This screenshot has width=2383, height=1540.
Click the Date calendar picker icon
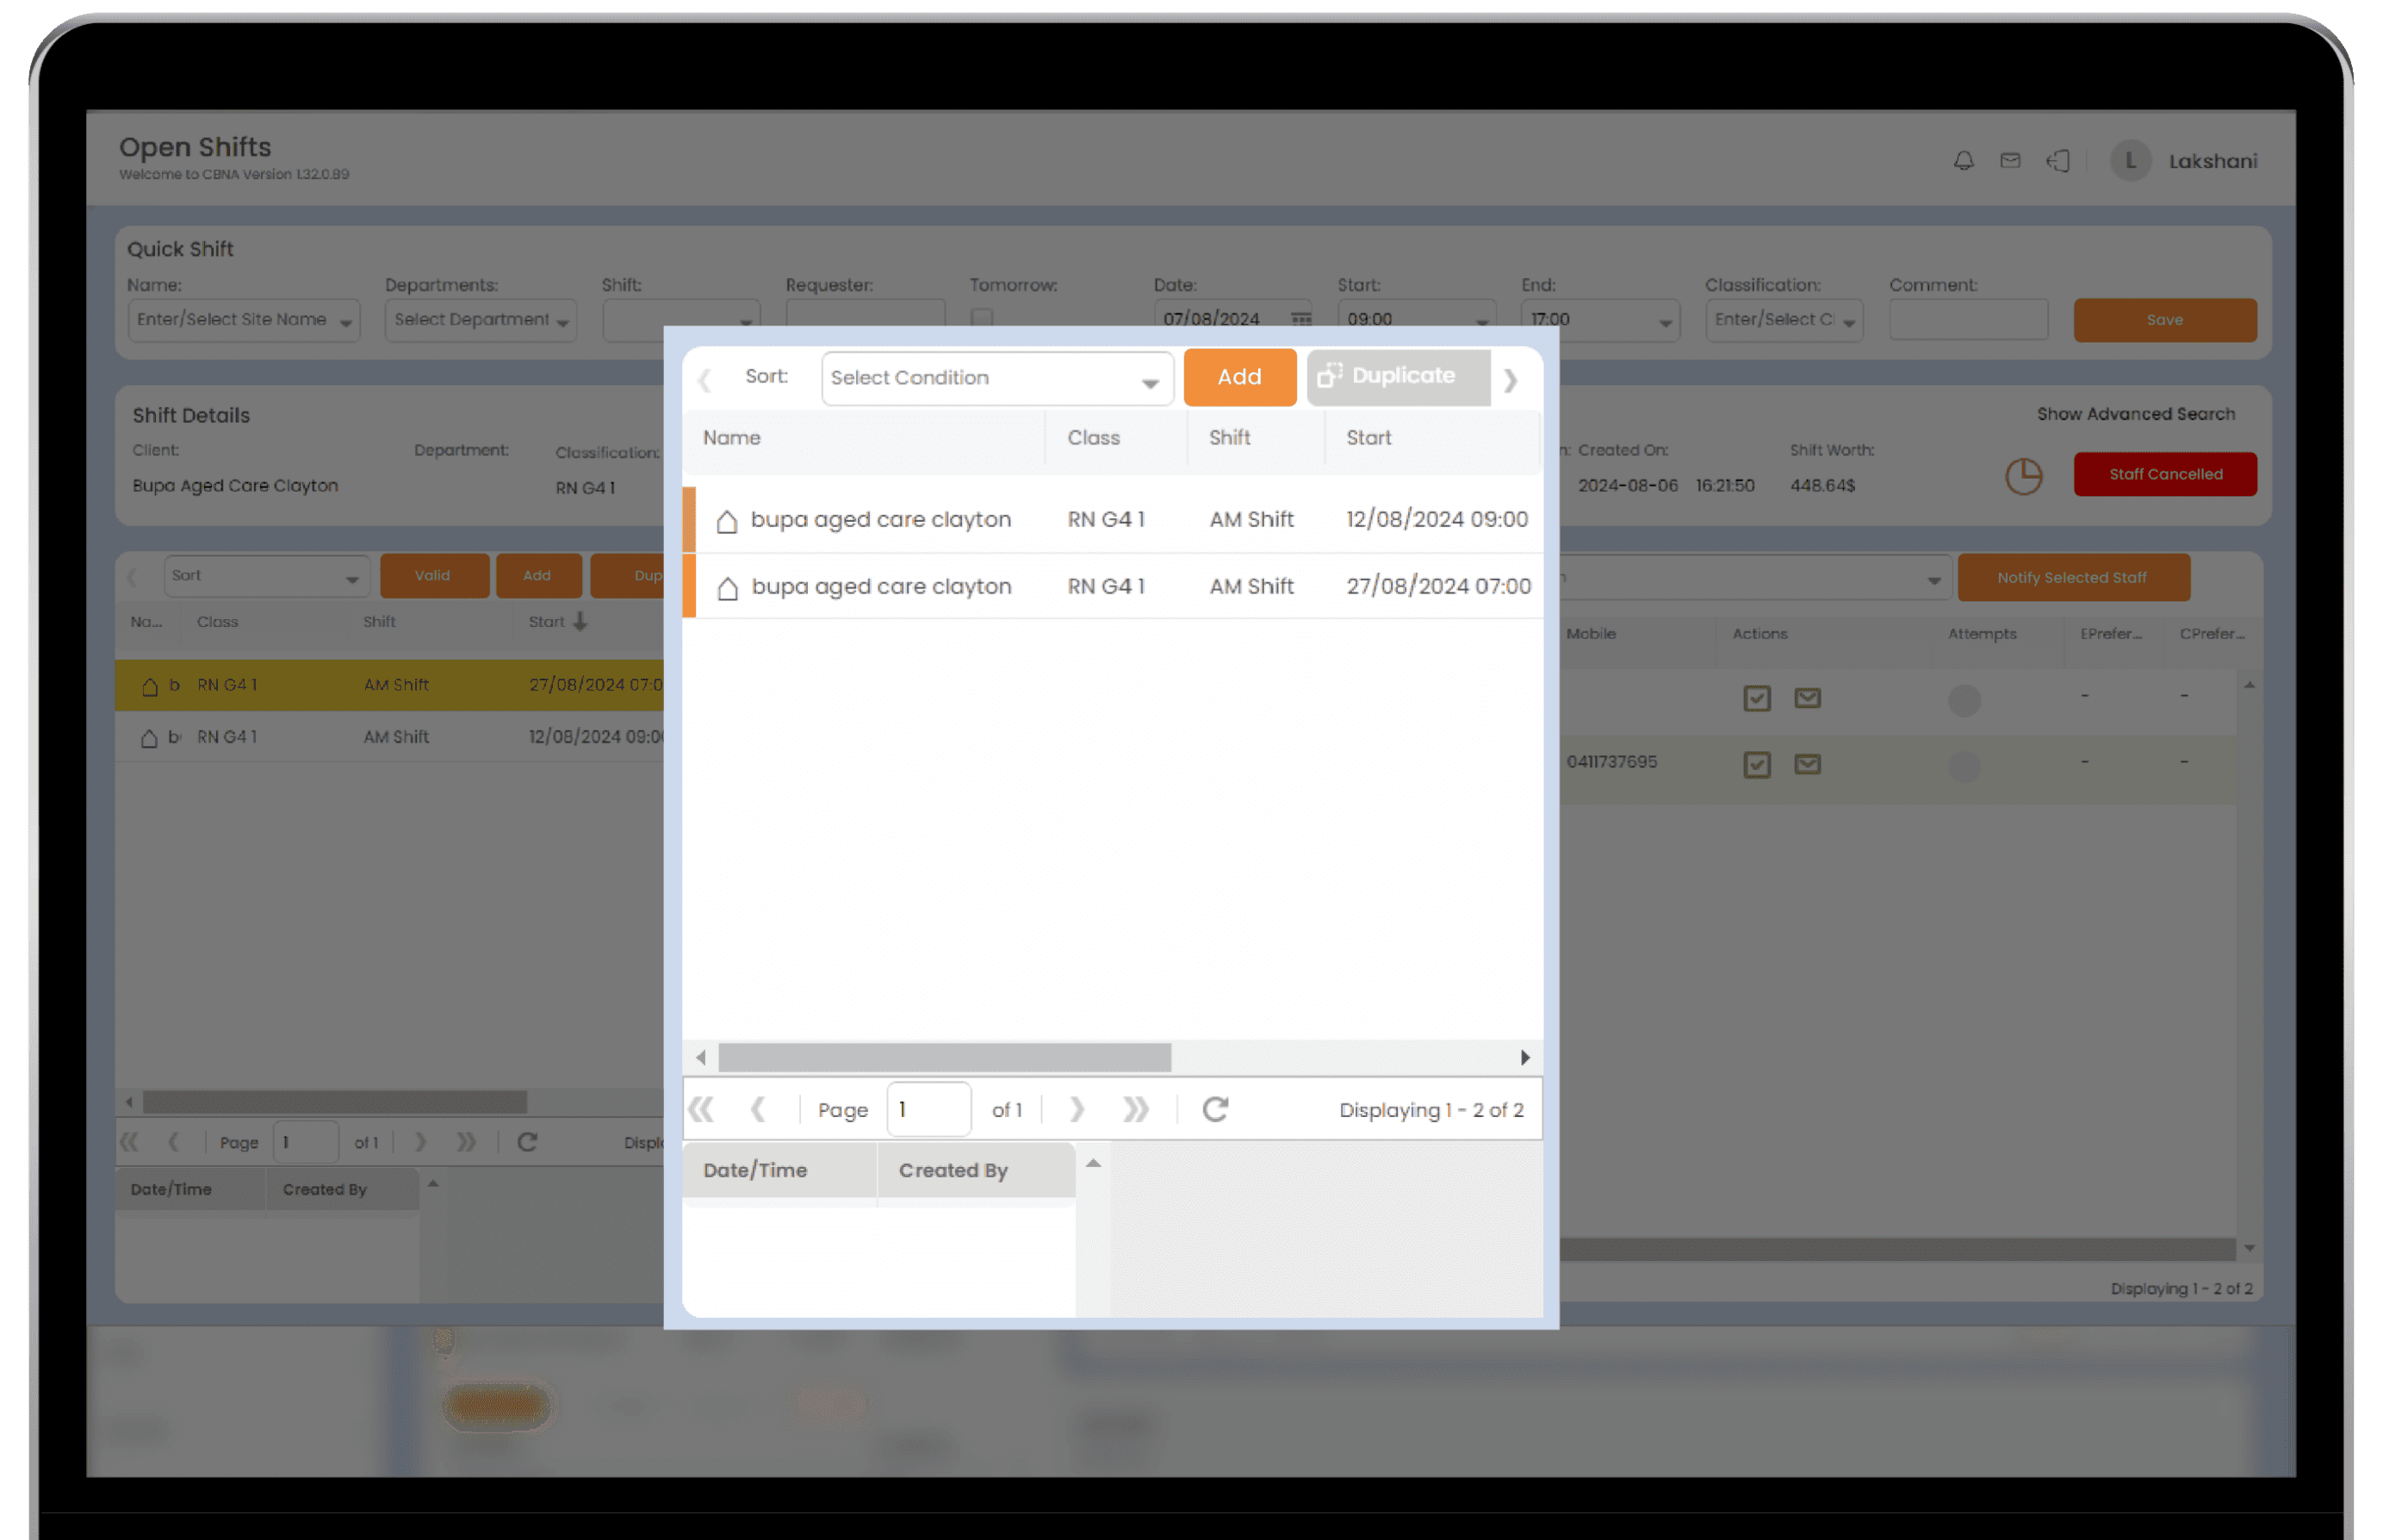1300,318
